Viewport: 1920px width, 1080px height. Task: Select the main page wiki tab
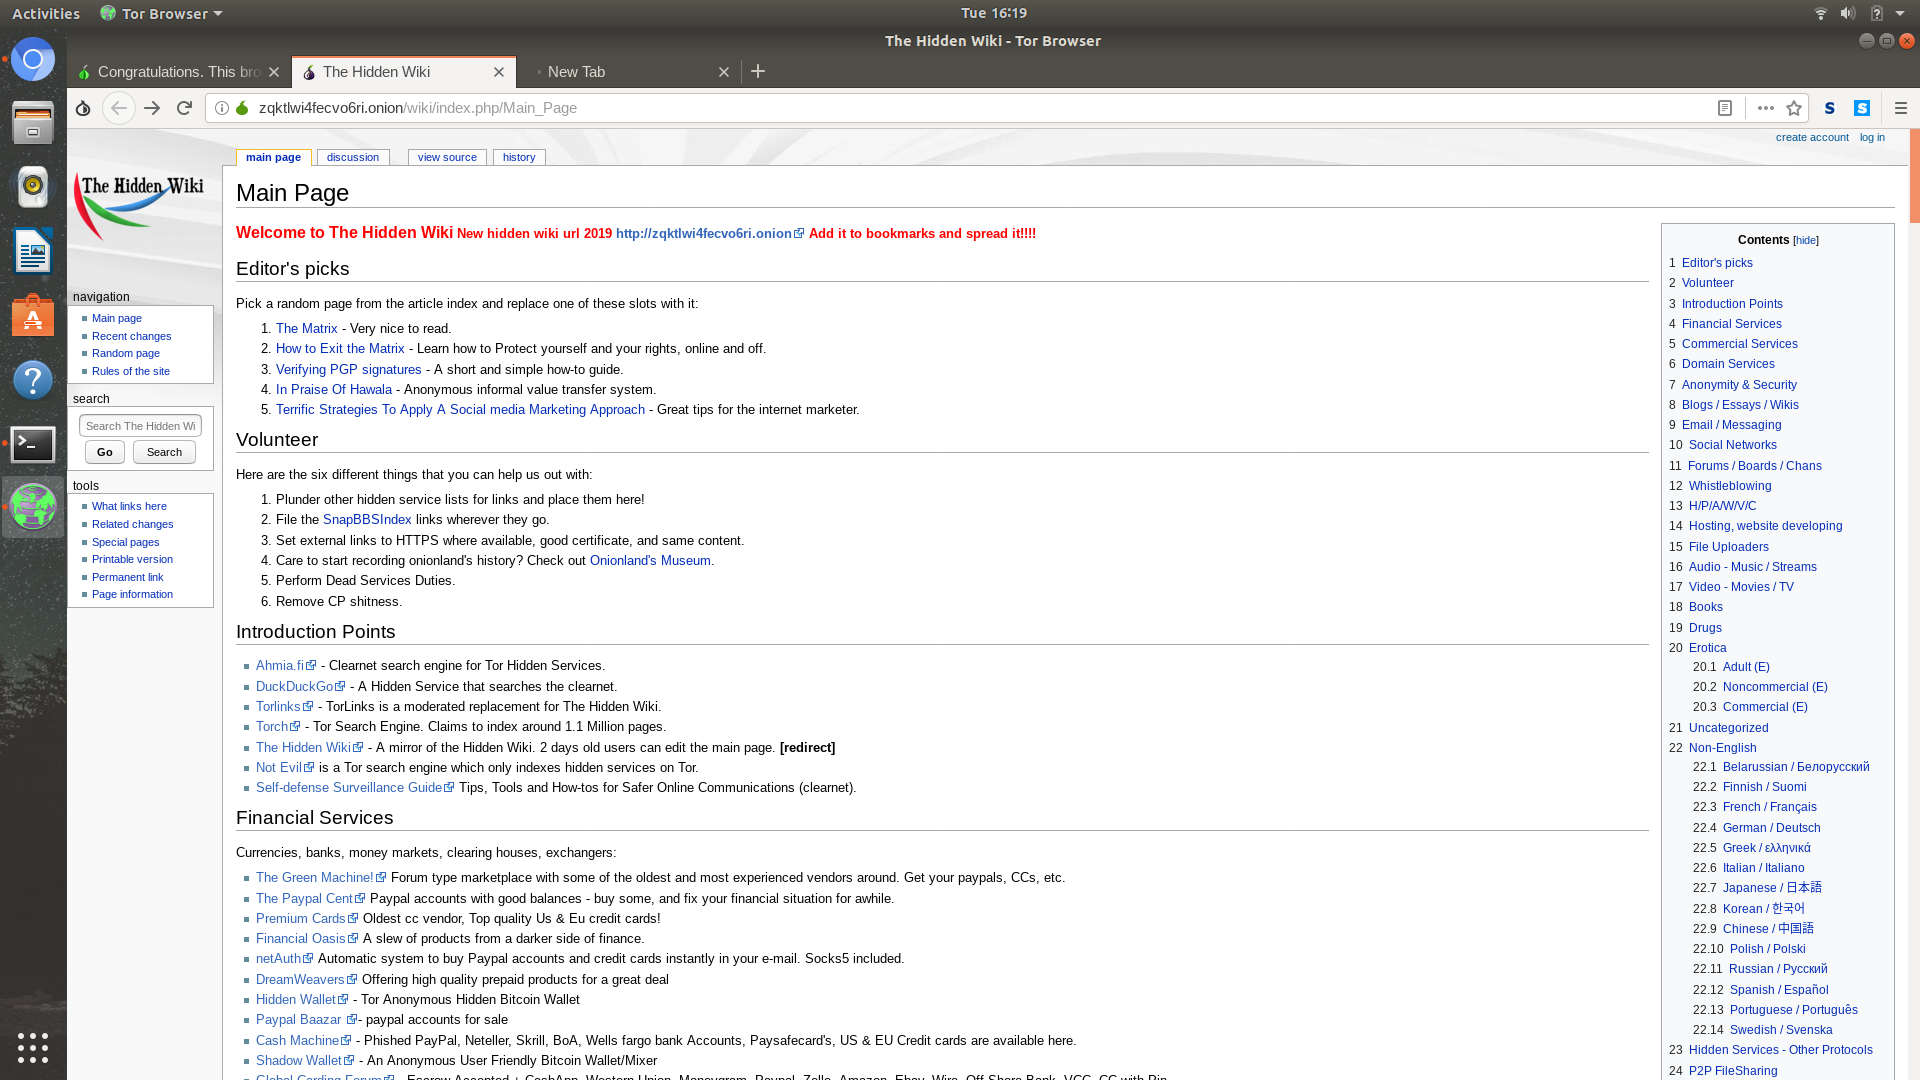pyautogui.click(x=273, y=157)
